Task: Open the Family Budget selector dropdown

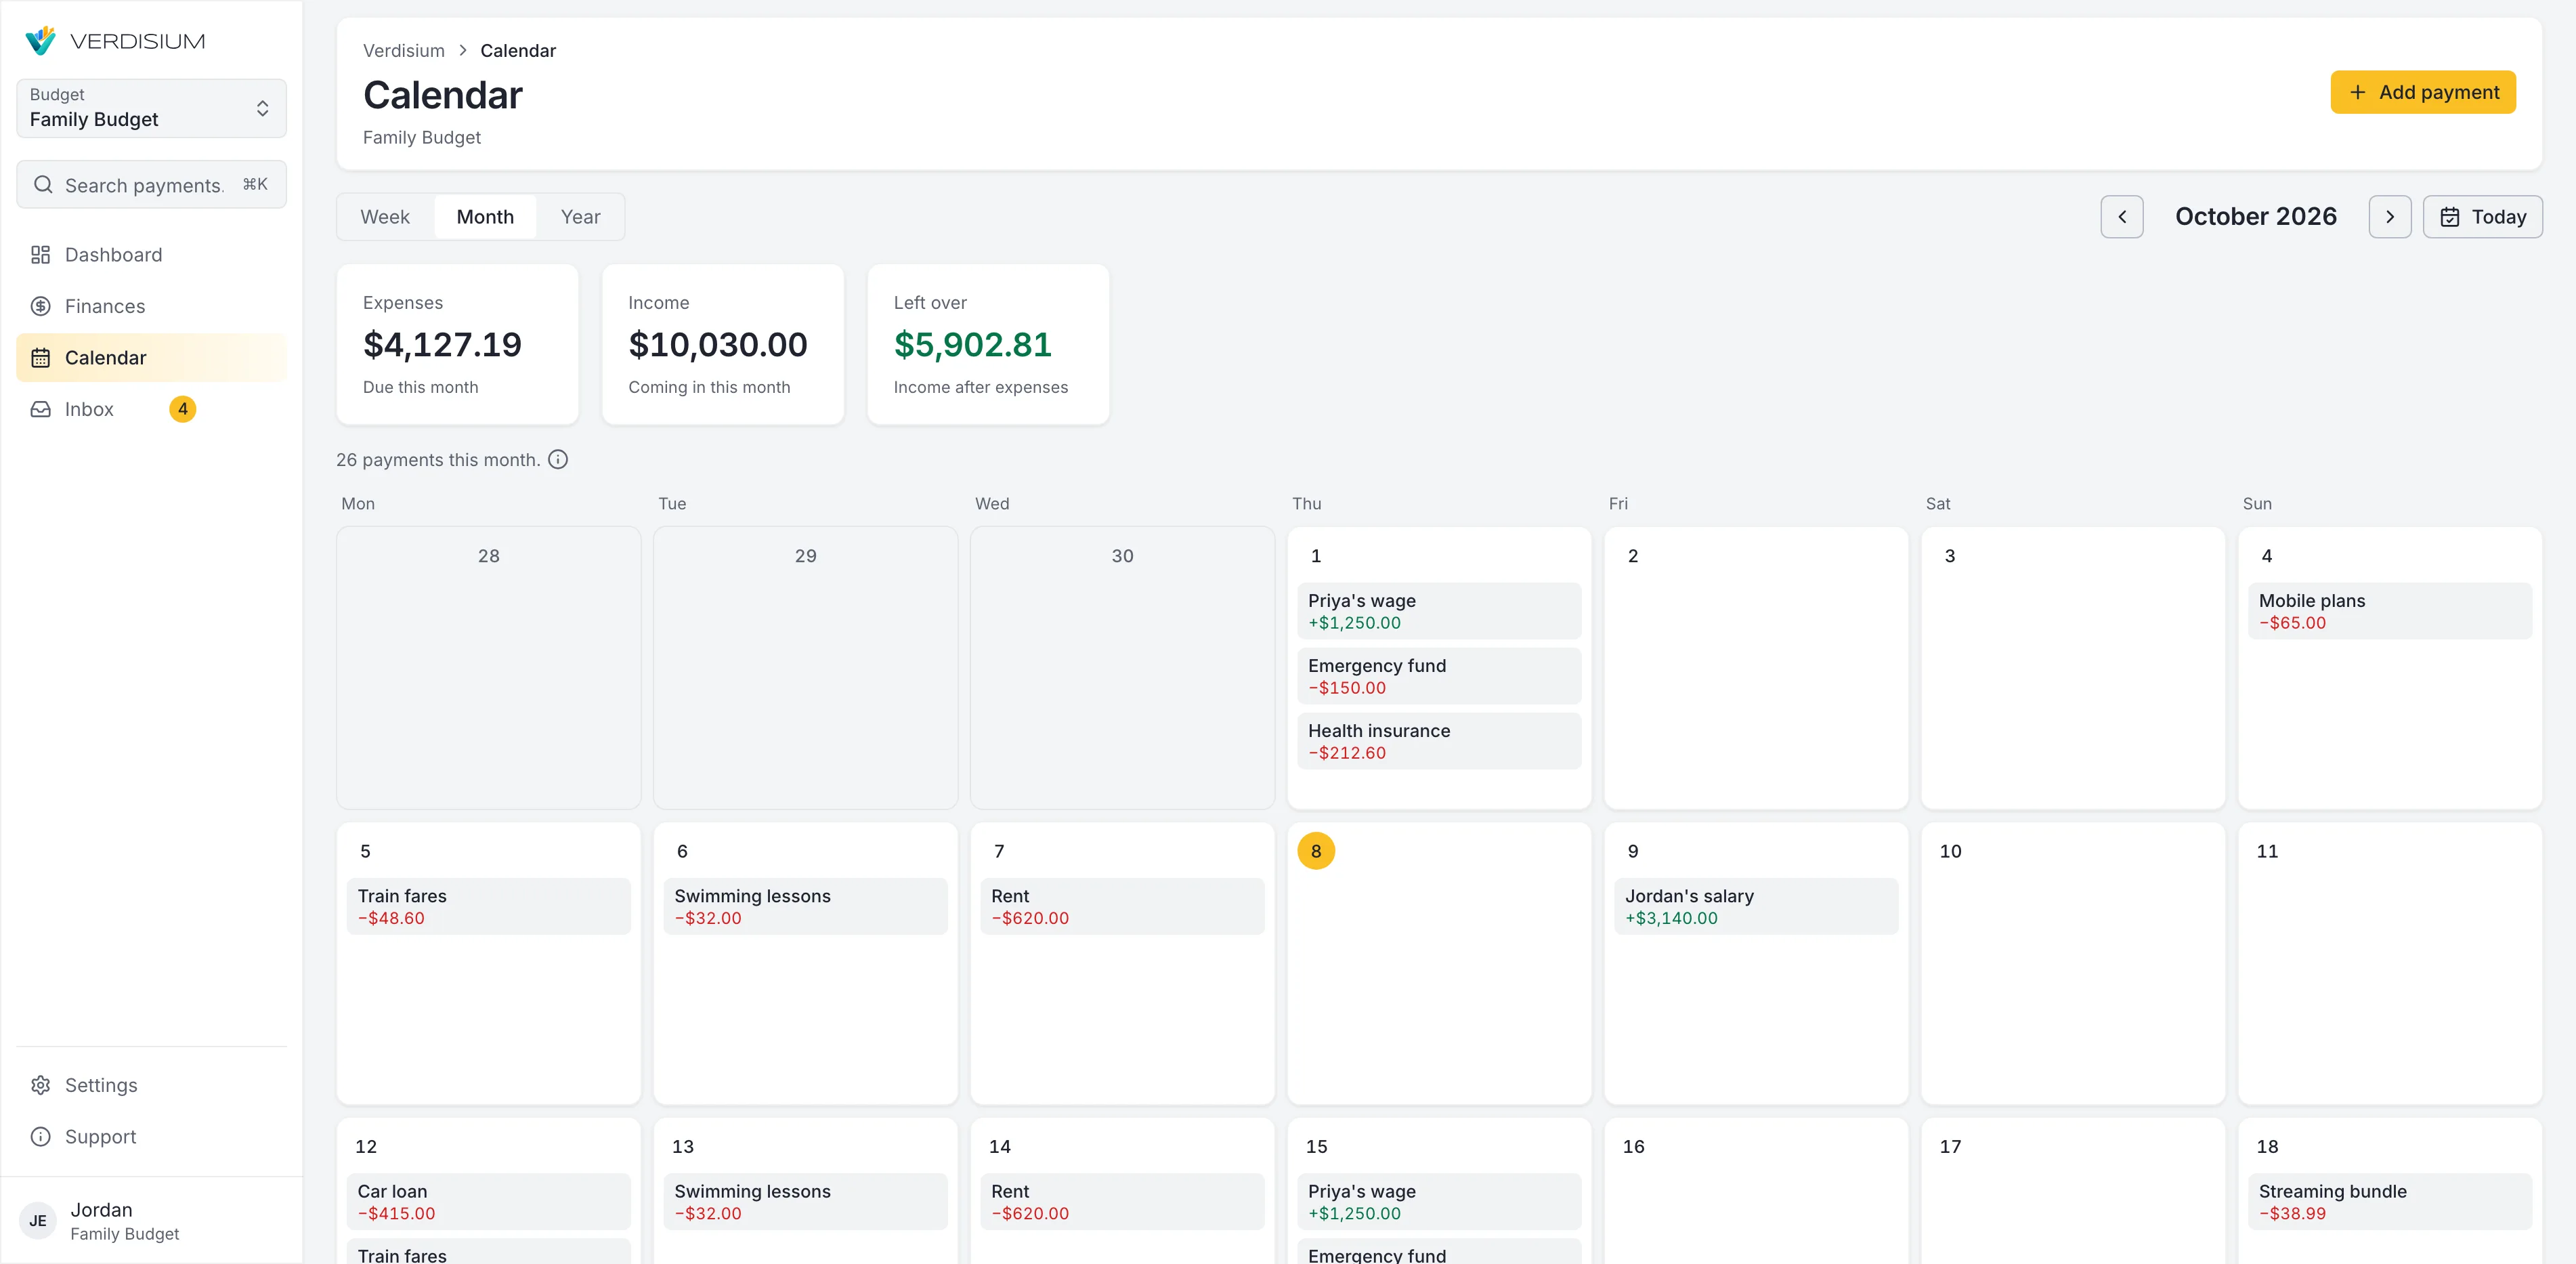Action: [151, 108]
